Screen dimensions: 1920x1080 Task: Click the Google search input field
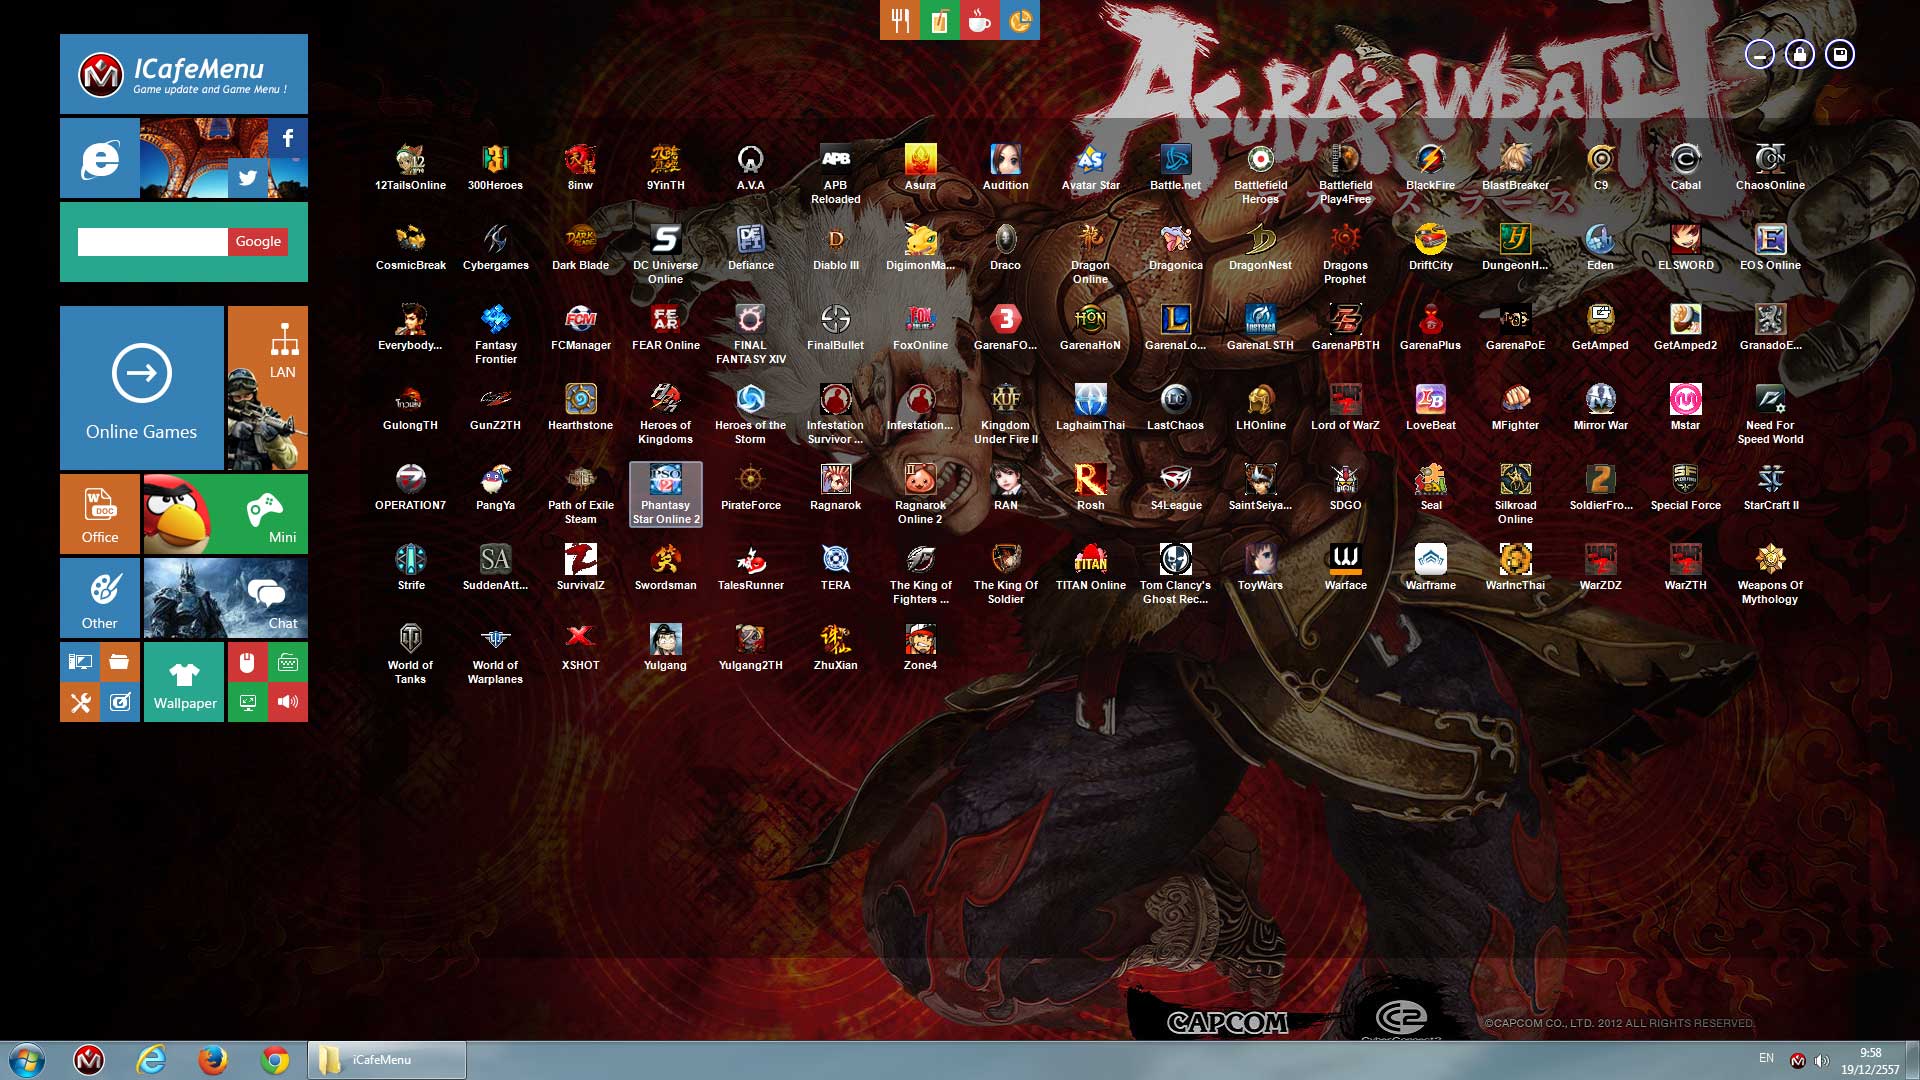pyautogui.click(x=153, y=241)
